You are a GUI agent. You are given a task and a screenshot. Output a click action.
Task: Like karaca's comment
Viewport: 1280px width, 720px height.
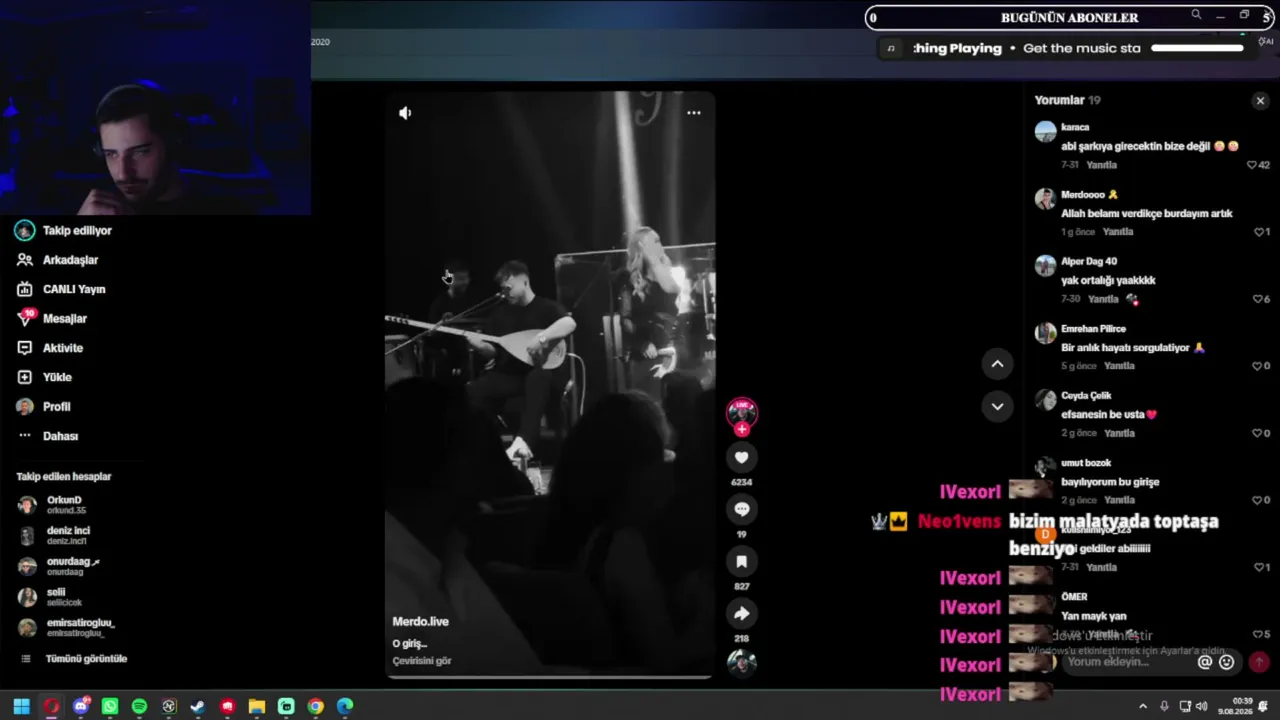[1252, 165]
